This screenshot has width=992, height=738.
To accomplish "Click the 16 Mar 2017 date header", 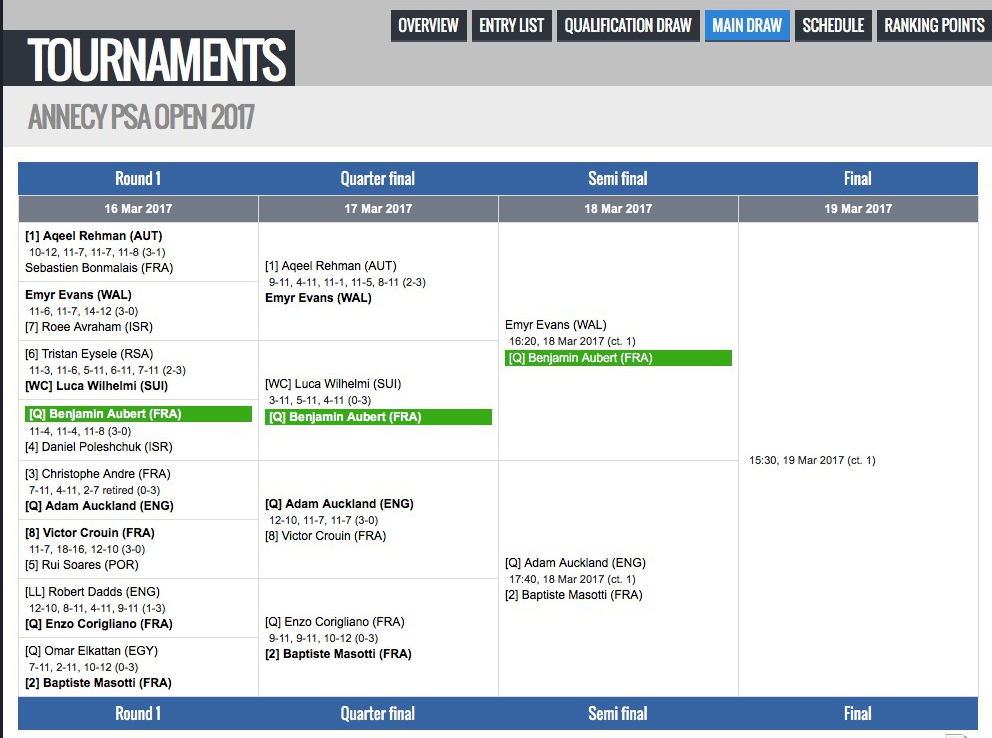I will (x=138, y=209).
